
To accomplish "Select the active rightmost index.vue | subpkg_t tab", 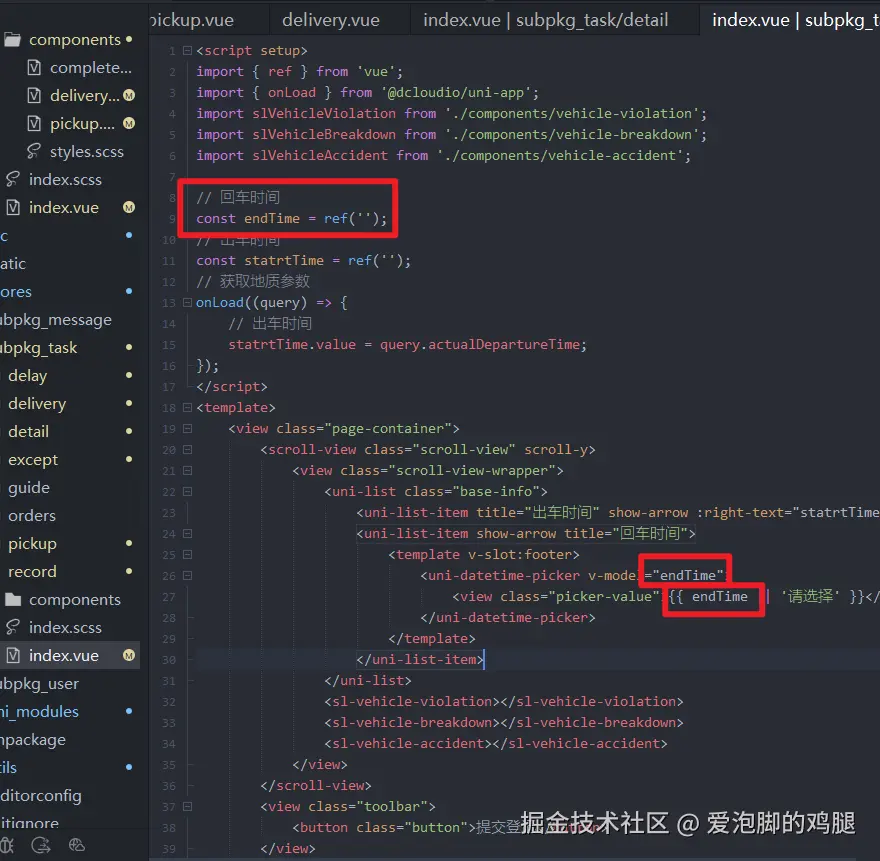I will point(790,20).
